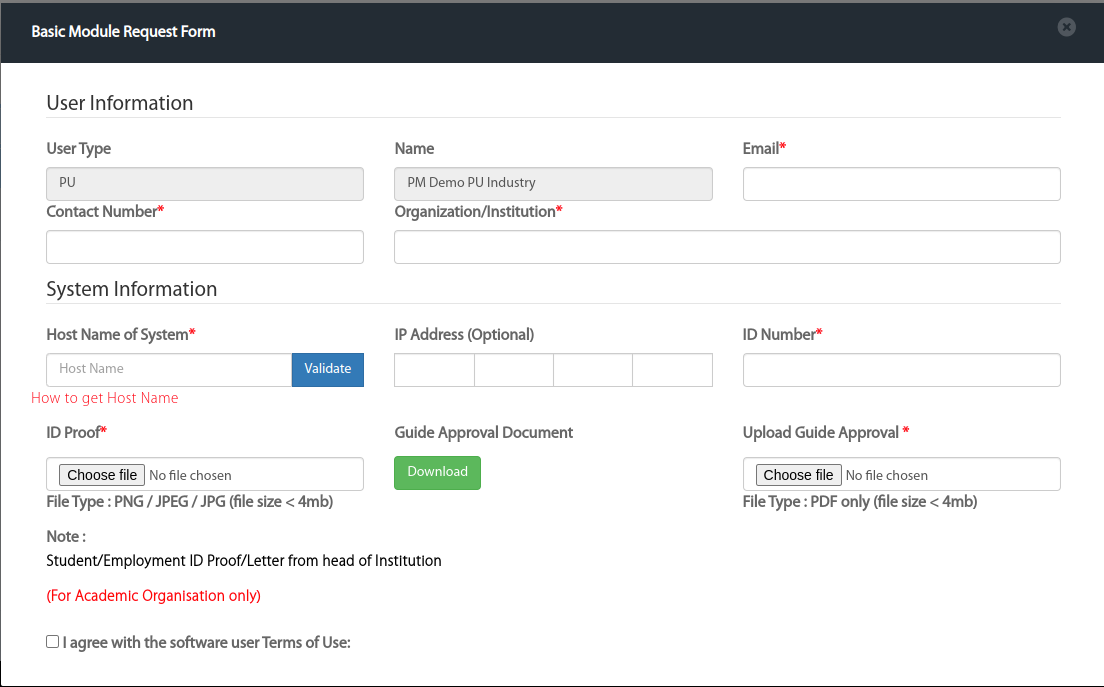Open the How to get Host Name link
The width and height of the screenshot is (1104, 687).
[104, 398]
